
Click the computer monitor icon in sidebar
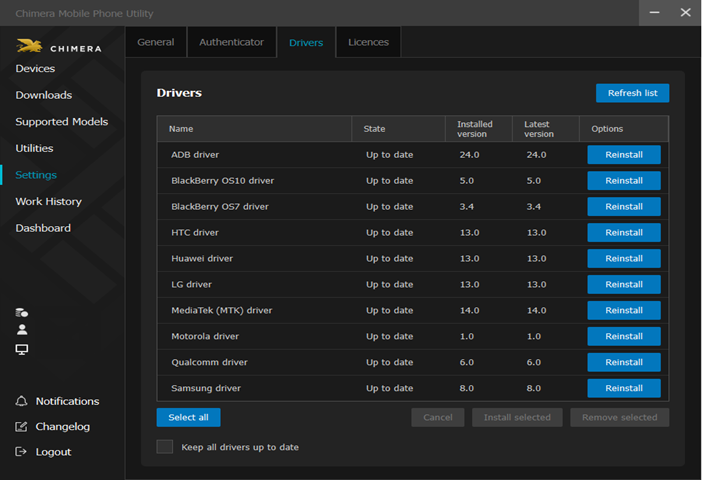[22, 349]
